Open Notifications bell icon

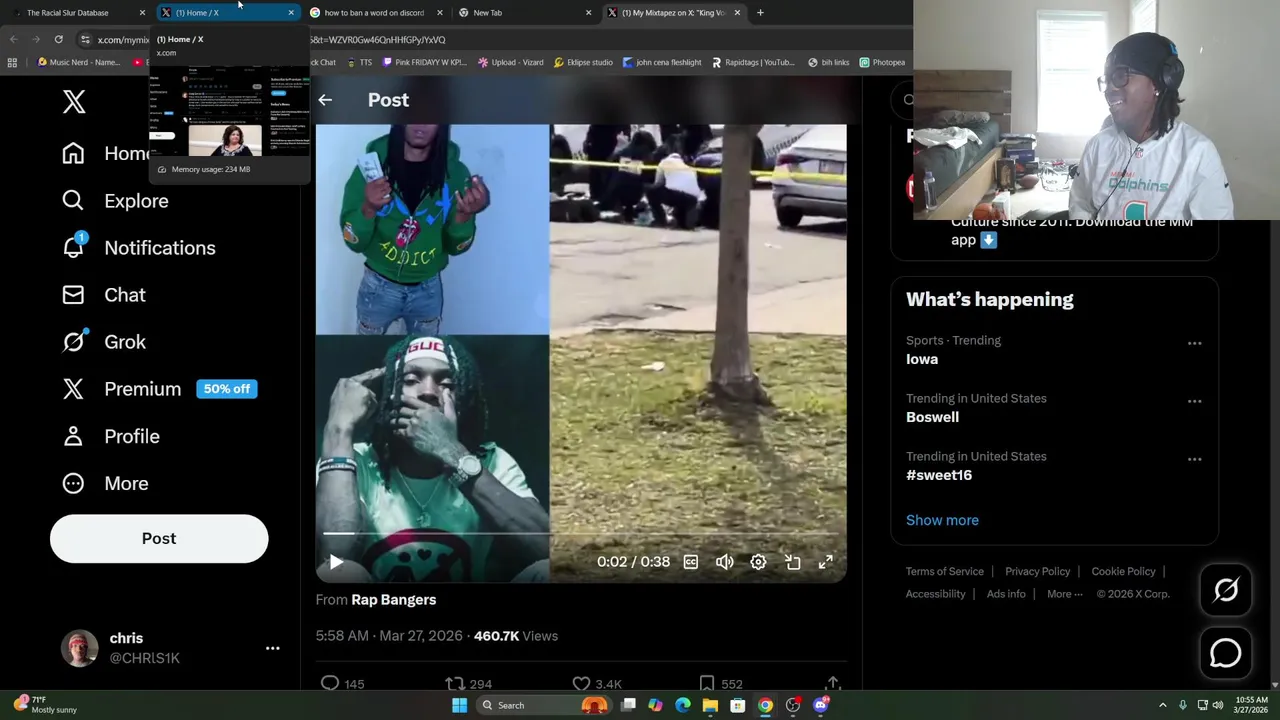click(x=73, y=247)
